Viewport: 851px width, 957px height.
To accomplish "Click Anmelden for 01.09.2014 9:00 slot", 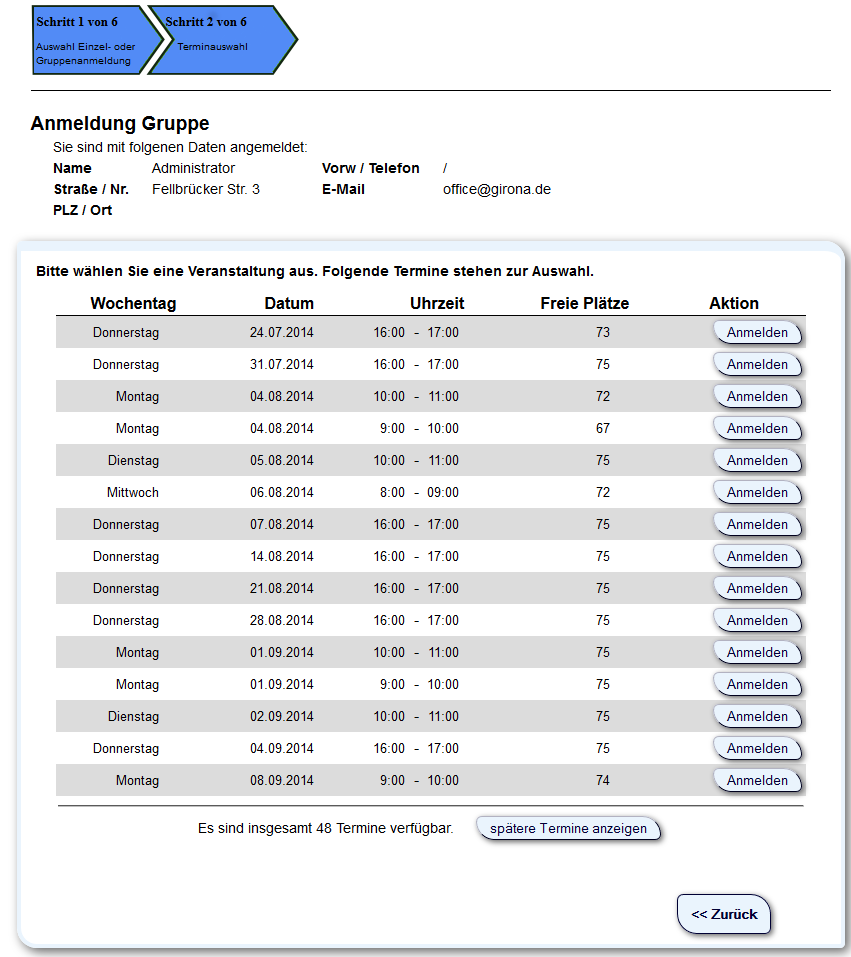I will (757, 685).
